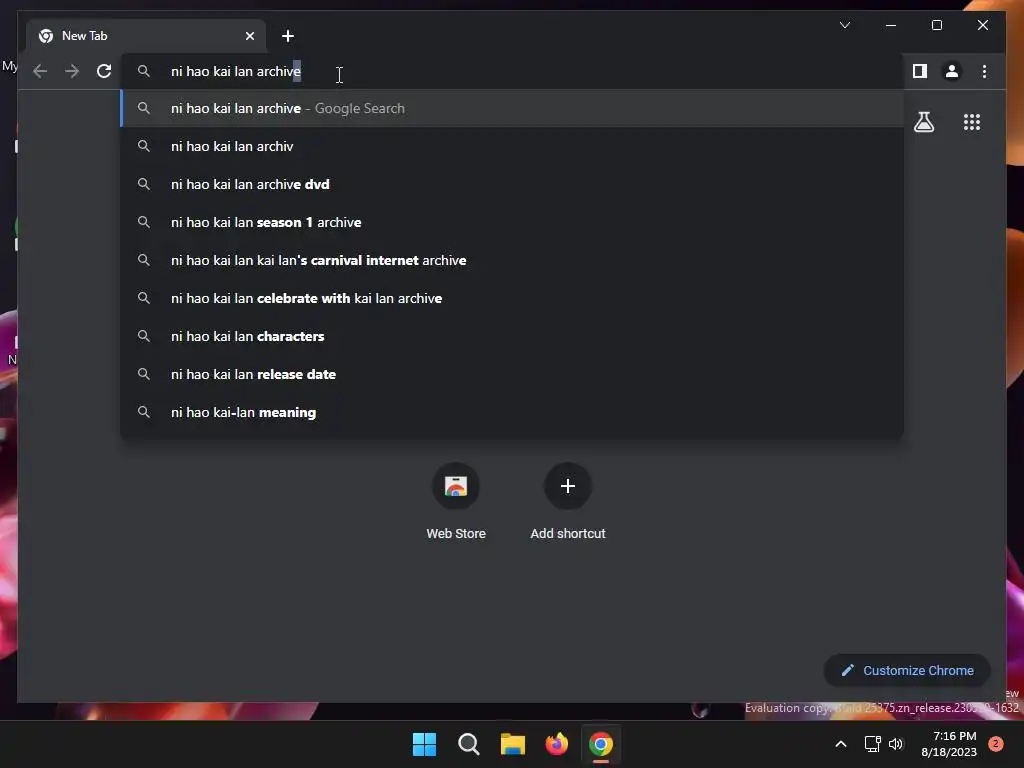This screenshot has height=768, width=1024.
Task: Pick 'ni hao kai lan season 1 archive'
Action: (512, 222)
